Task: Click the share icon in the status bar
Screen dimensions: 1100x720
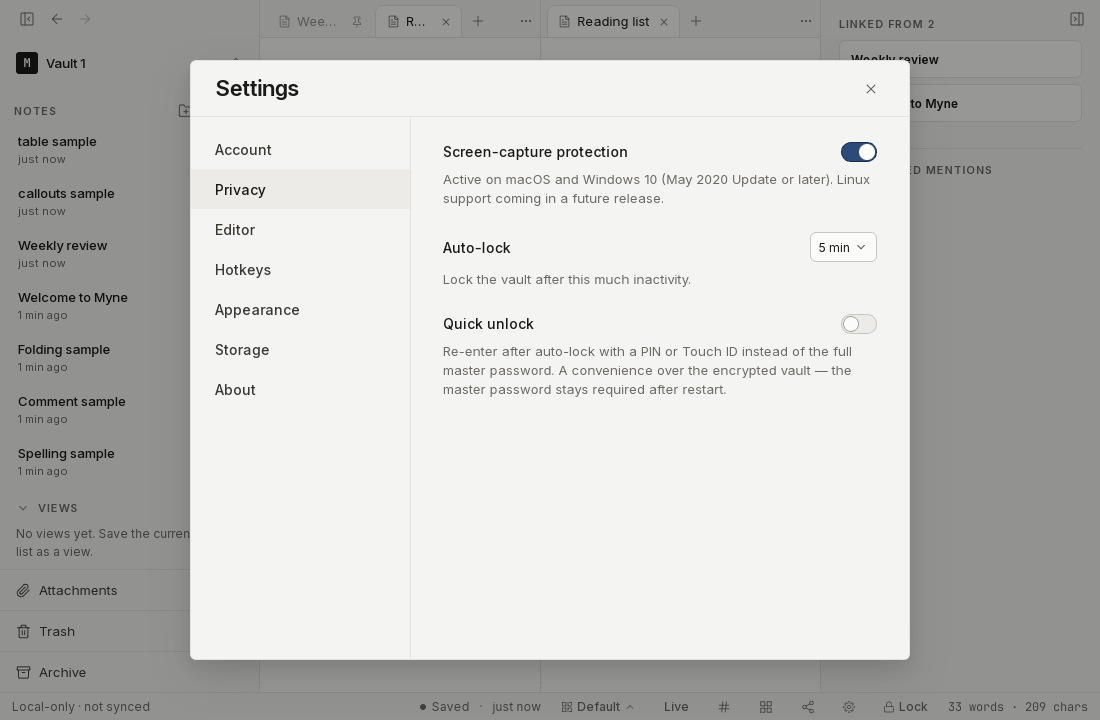Action: pyautogui.click(x=807, y=707)
